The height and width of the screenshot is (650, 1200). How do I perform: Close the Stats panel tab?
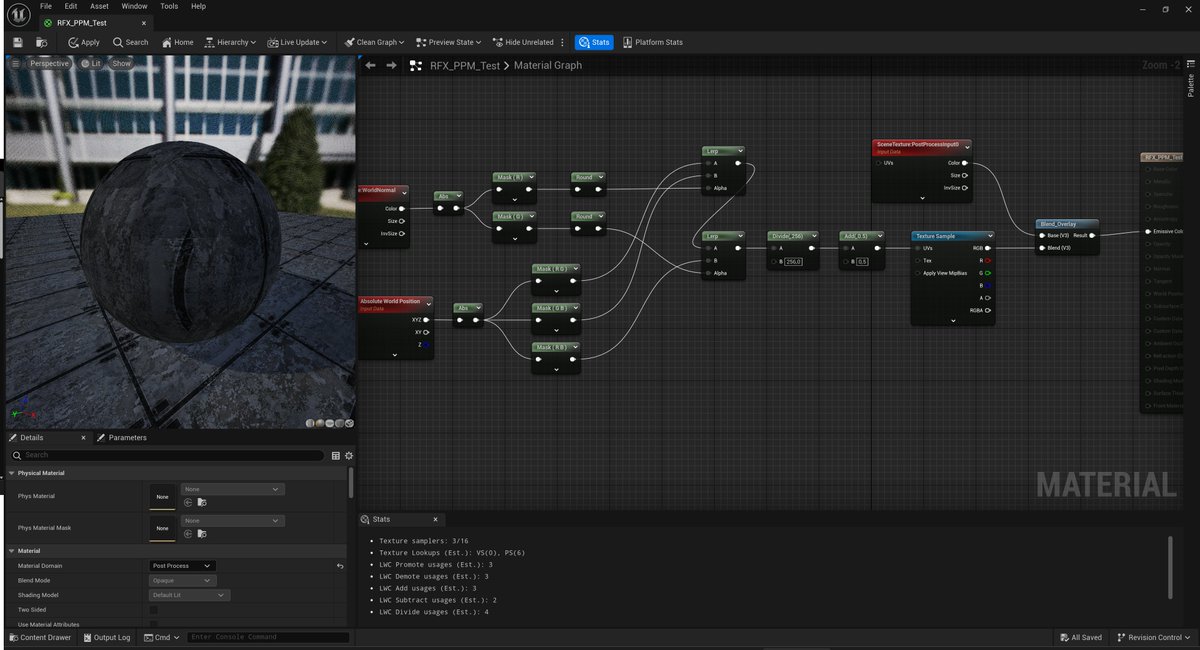pyautogui.click(x=435, y=519)
